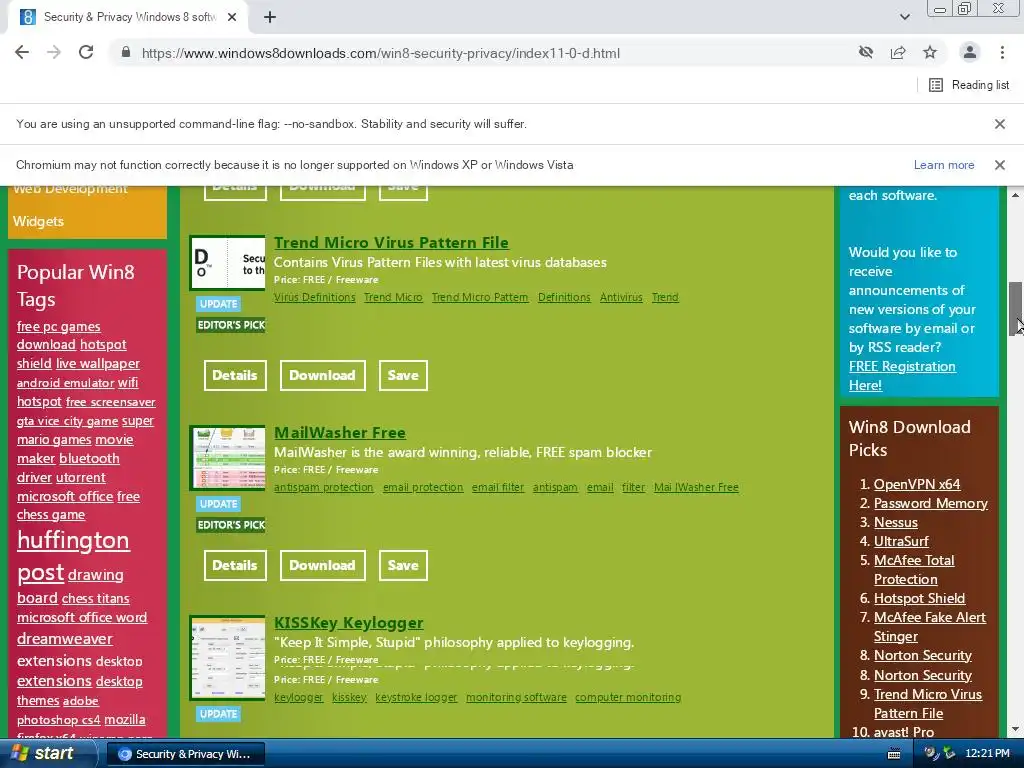Click the keystroke logger tag
The width and height of the screenshot is (1024, 768).
click(416, 697)
